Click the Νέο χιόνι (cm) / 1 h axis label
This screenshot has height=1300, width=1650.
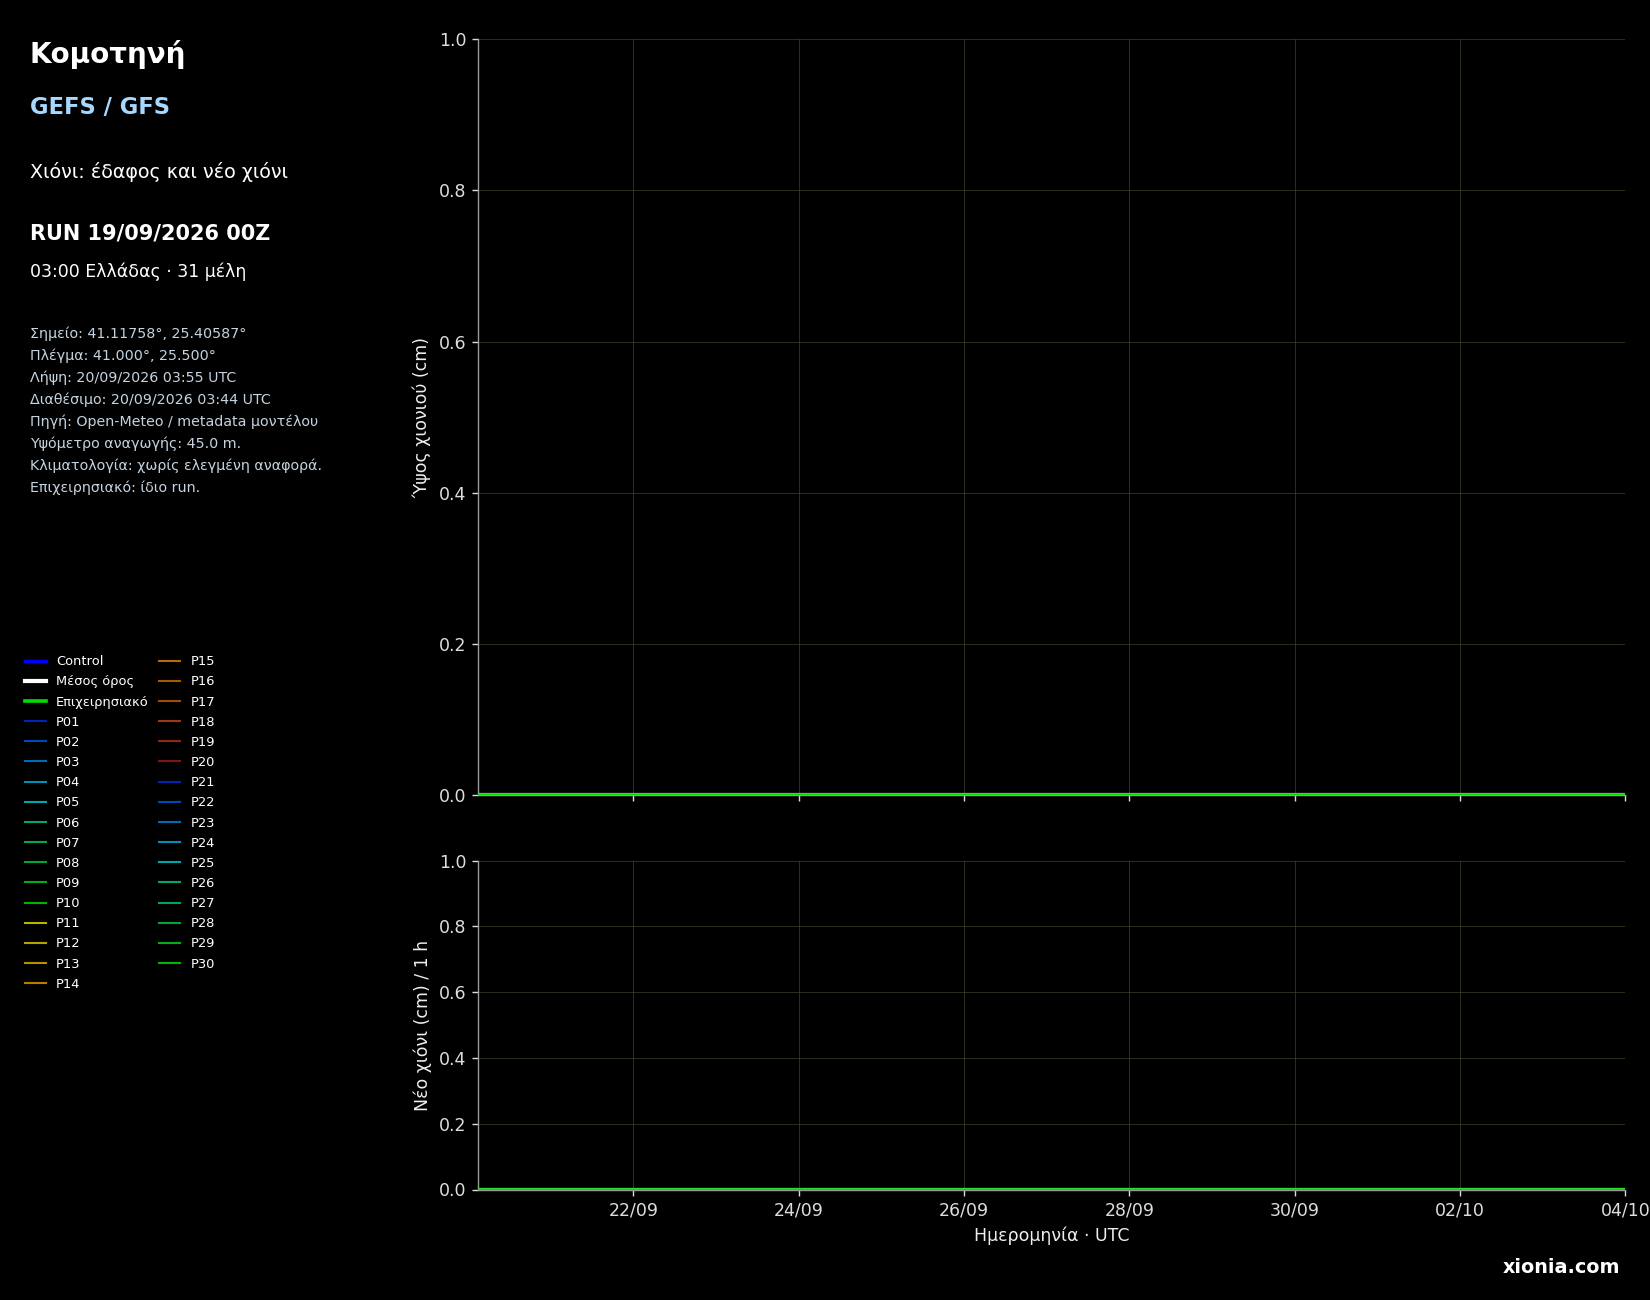click(421, 1025)
